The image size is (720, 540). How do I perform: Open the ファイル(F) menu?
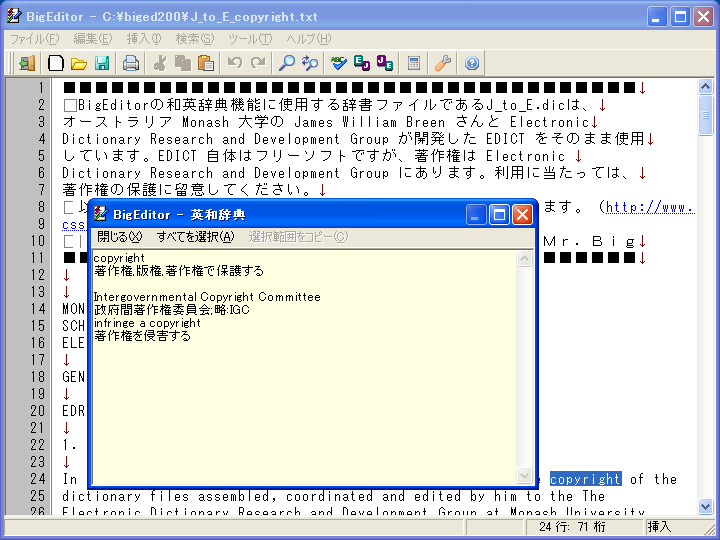34,39
